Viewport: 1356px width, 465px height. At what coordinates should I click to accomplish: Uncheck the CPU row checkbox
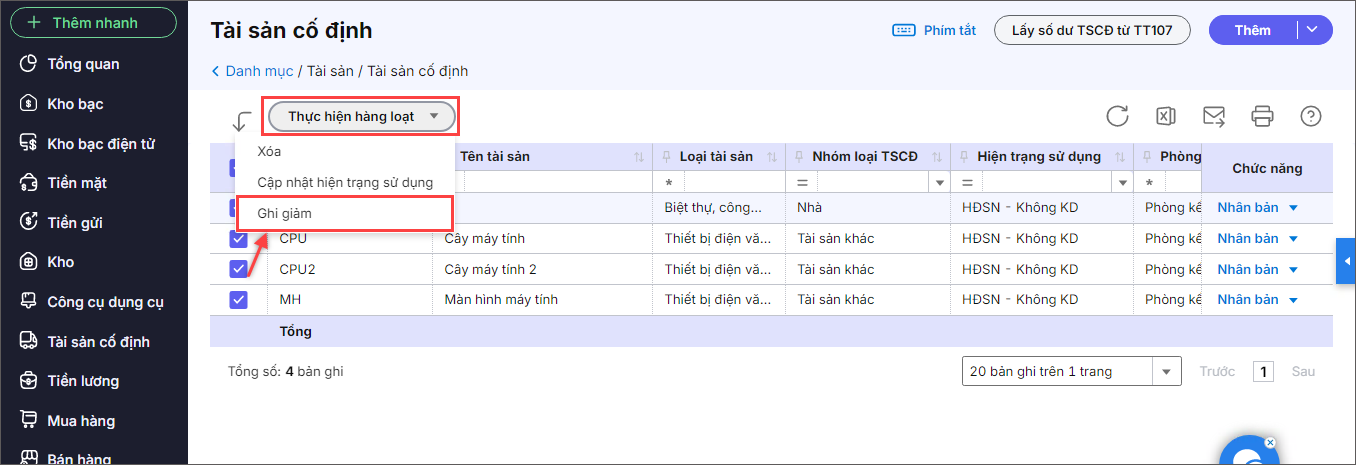pyautogui.click(x=239, y=239)
